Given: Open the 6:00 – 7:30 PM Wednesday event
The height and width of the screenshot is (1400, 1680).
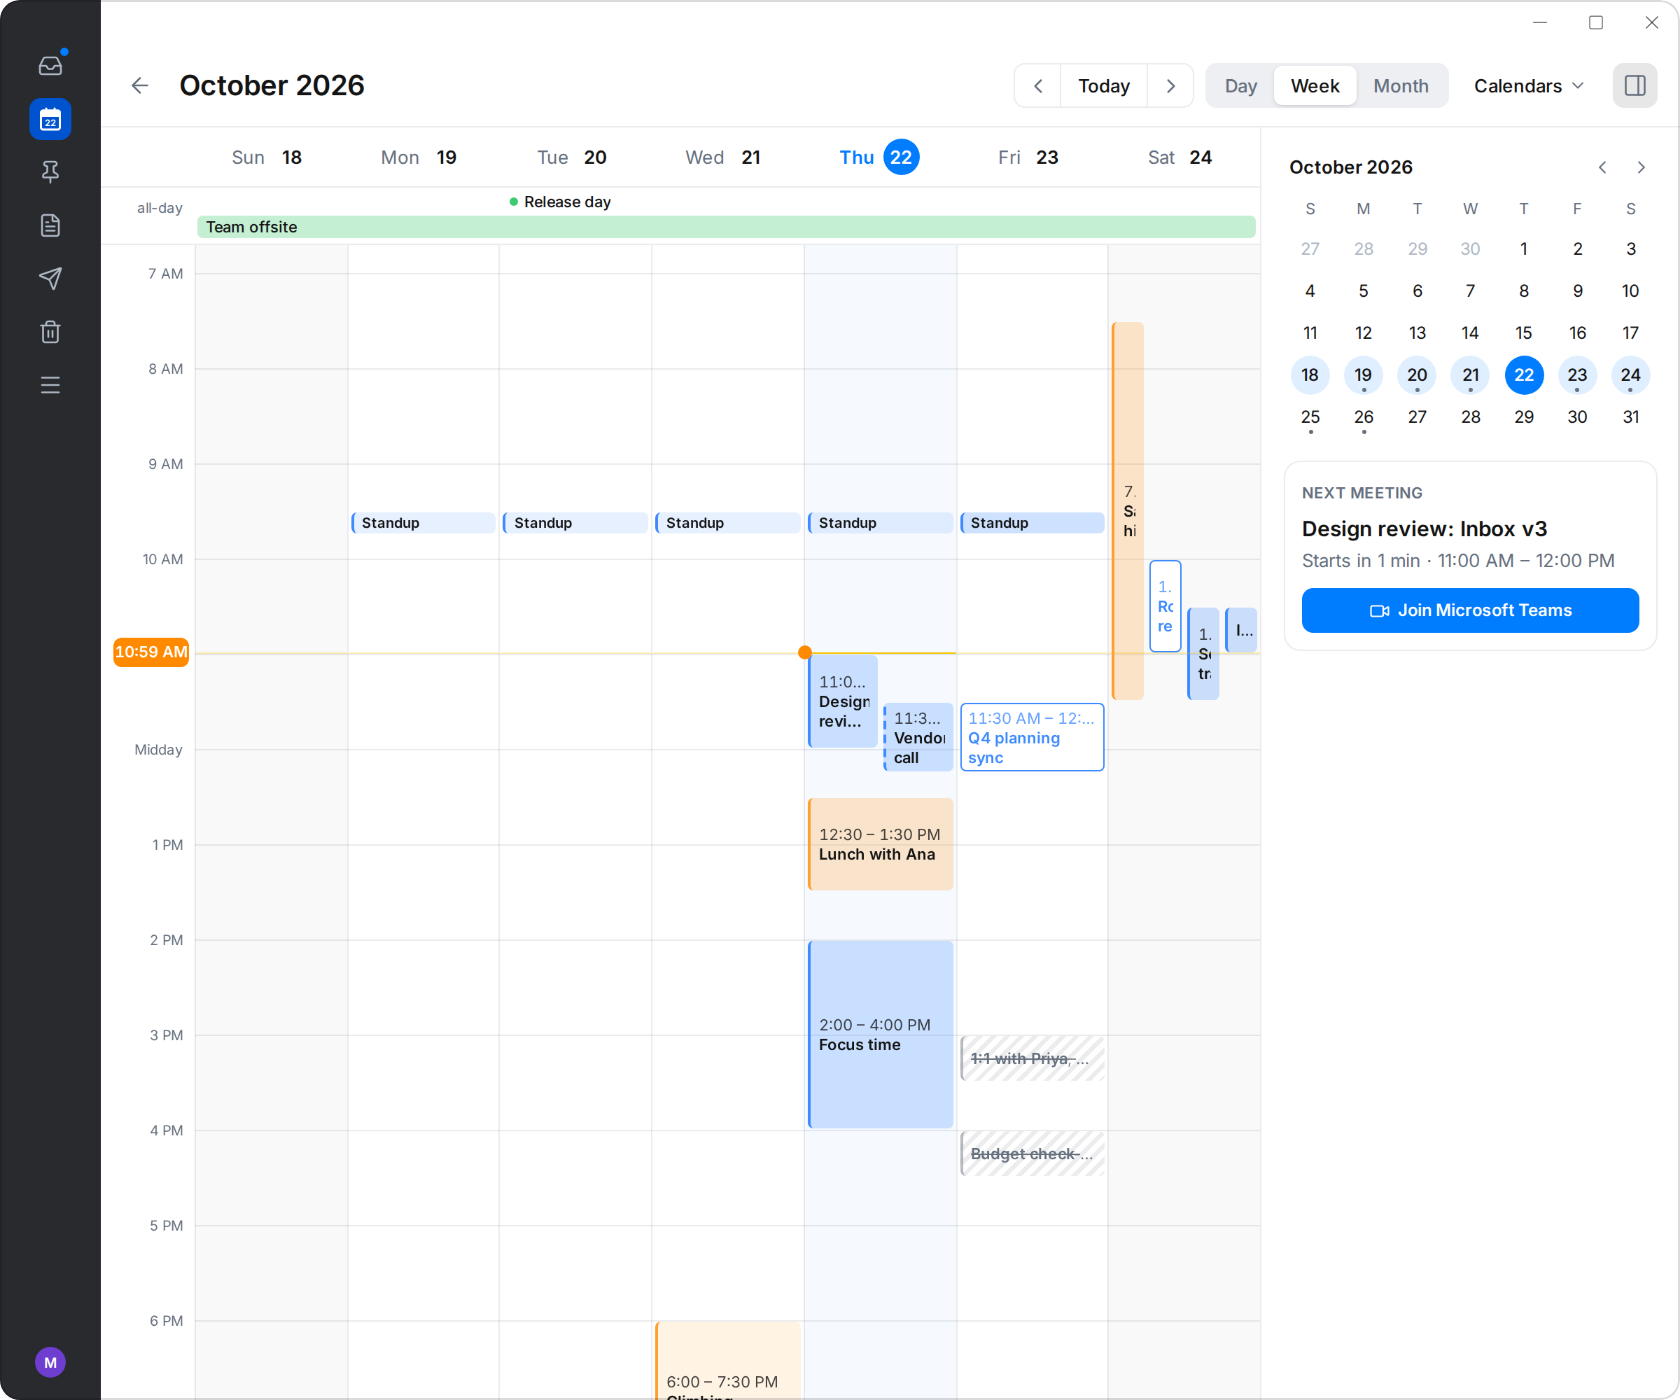Looking at the screenshot, I should (x=728, y=1360).
